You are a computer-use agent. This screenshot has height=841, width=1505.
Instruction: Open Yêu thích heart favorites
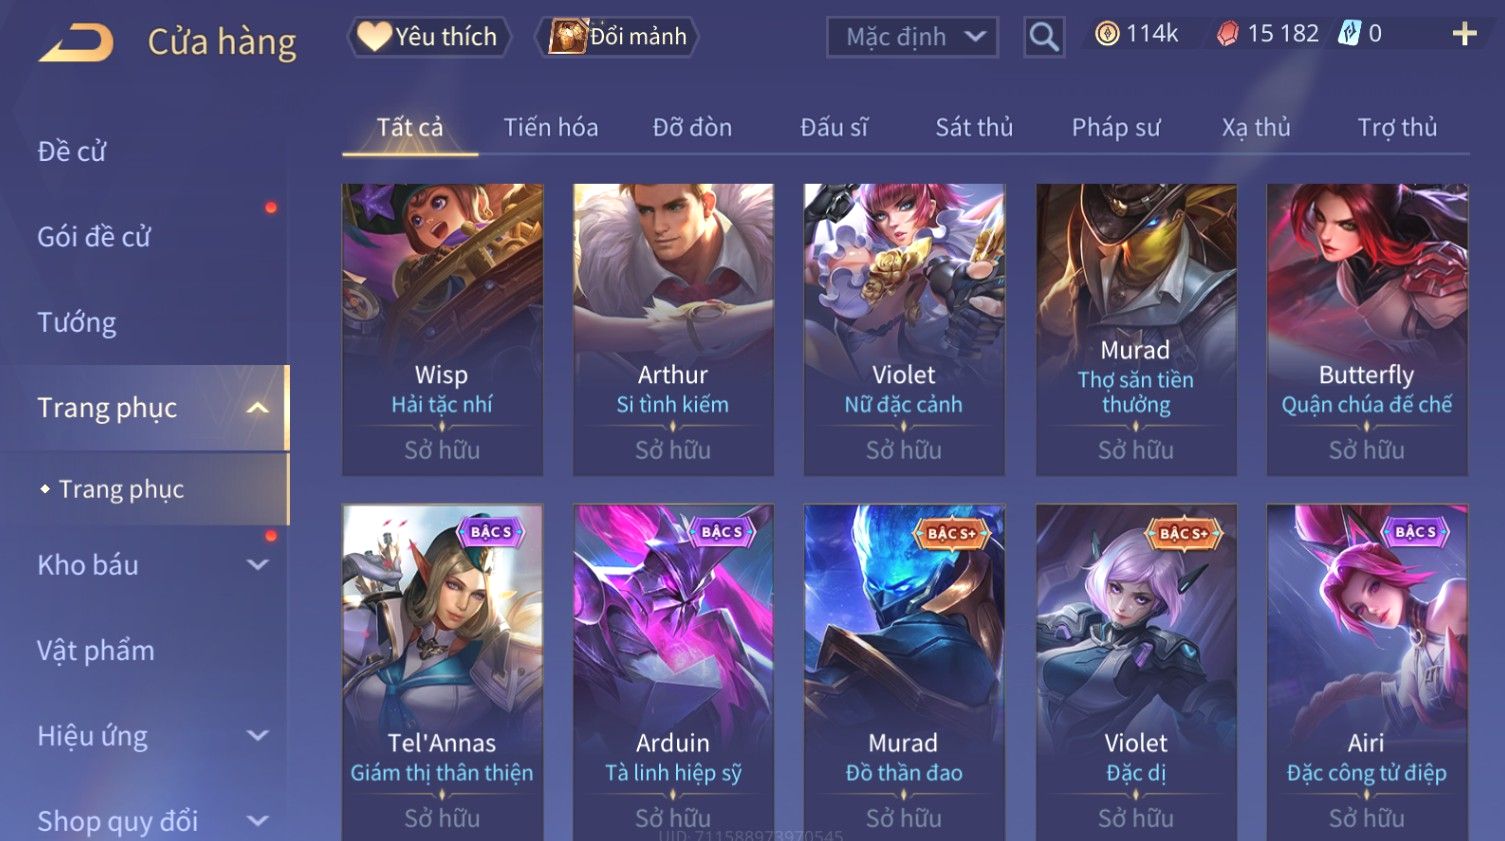pos(429,37)
